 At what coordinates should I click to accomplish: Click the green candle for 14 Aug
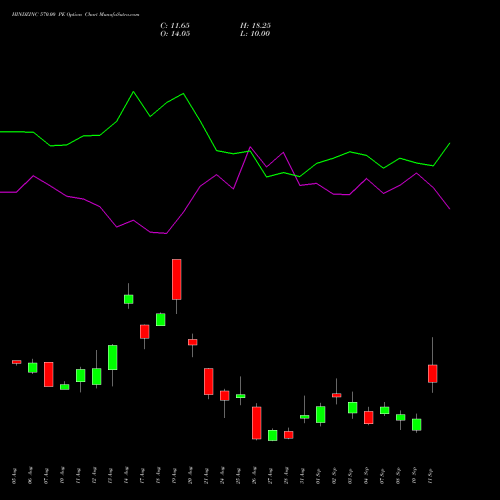point(129,299)
